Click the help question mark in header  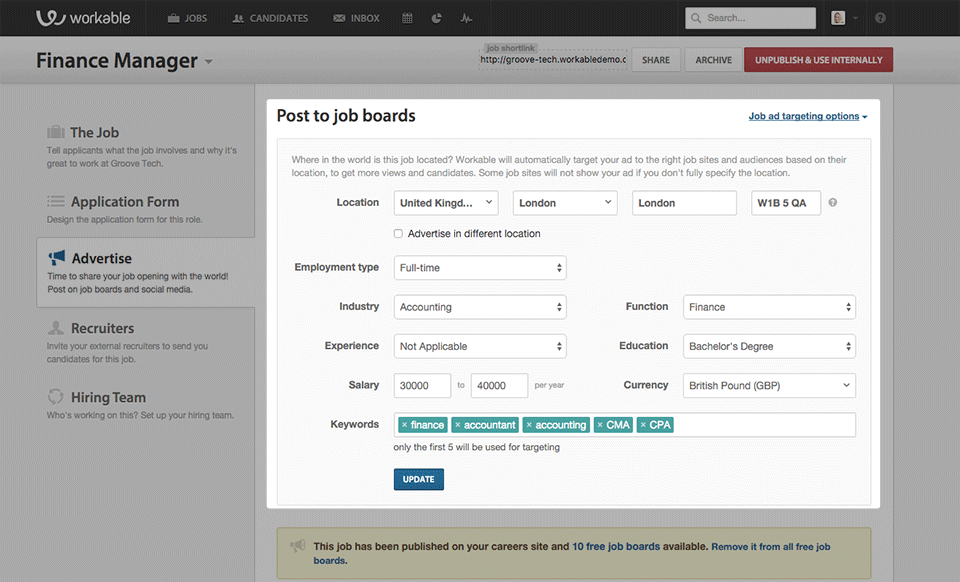click(880, 18)
